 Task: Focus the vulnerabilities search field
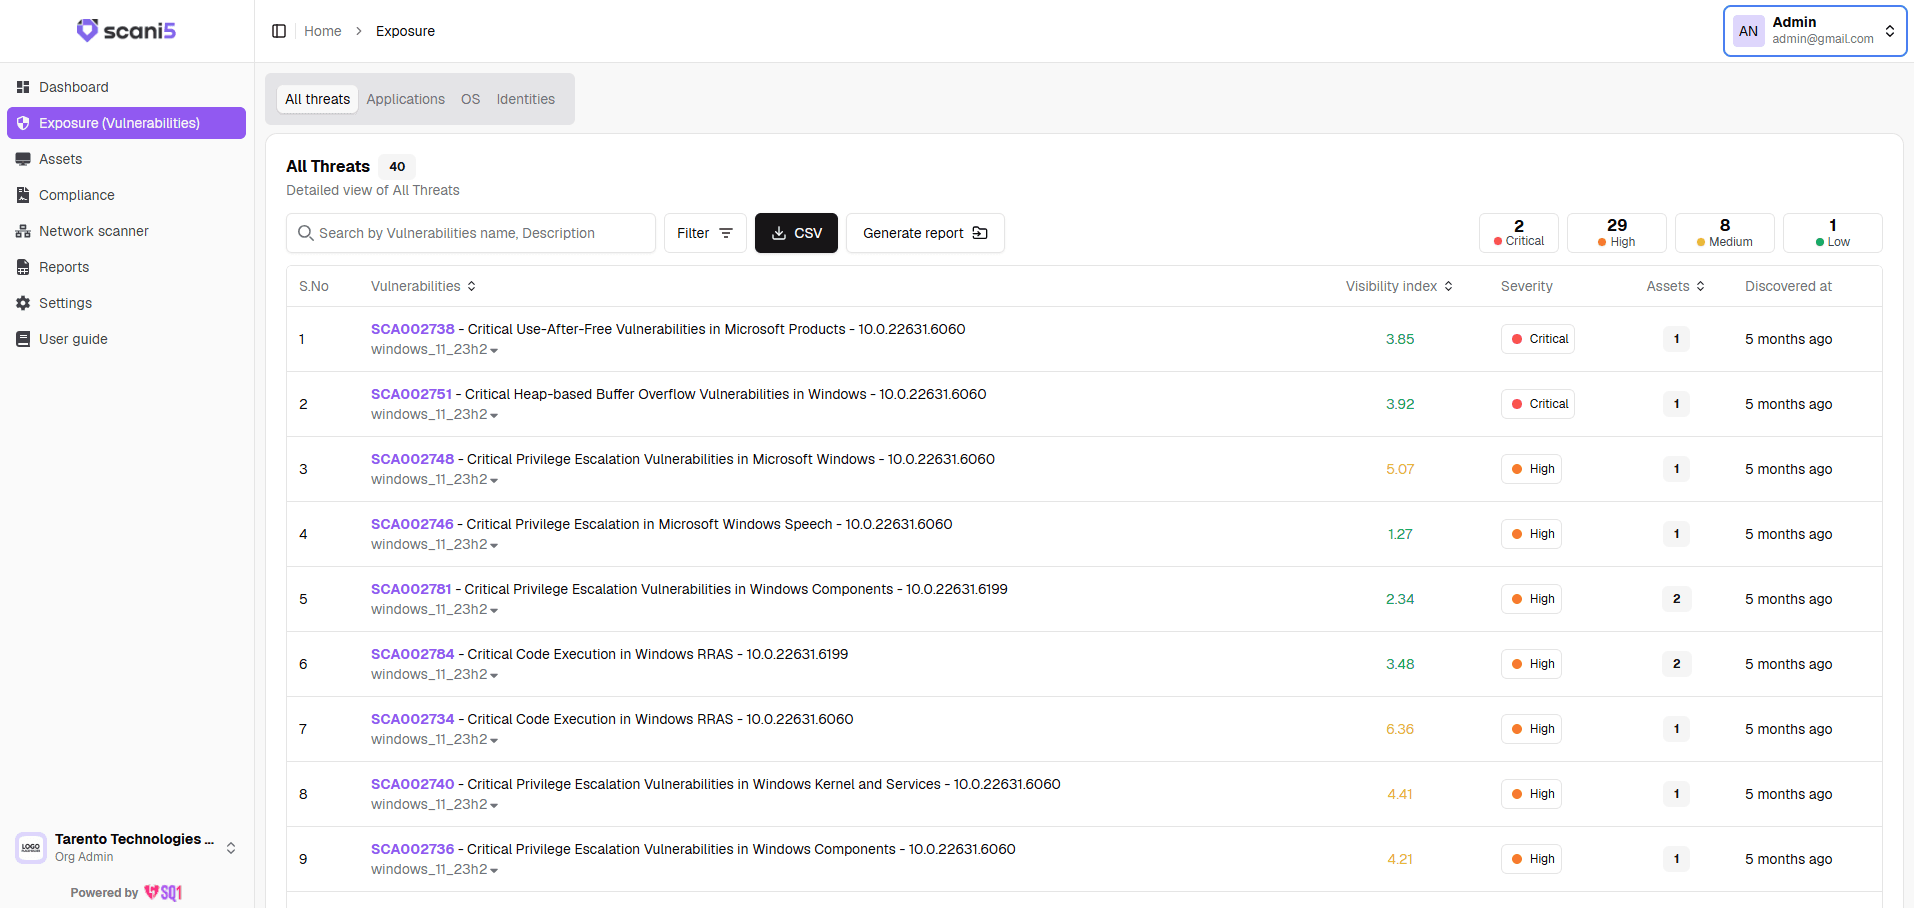[471, 233]
